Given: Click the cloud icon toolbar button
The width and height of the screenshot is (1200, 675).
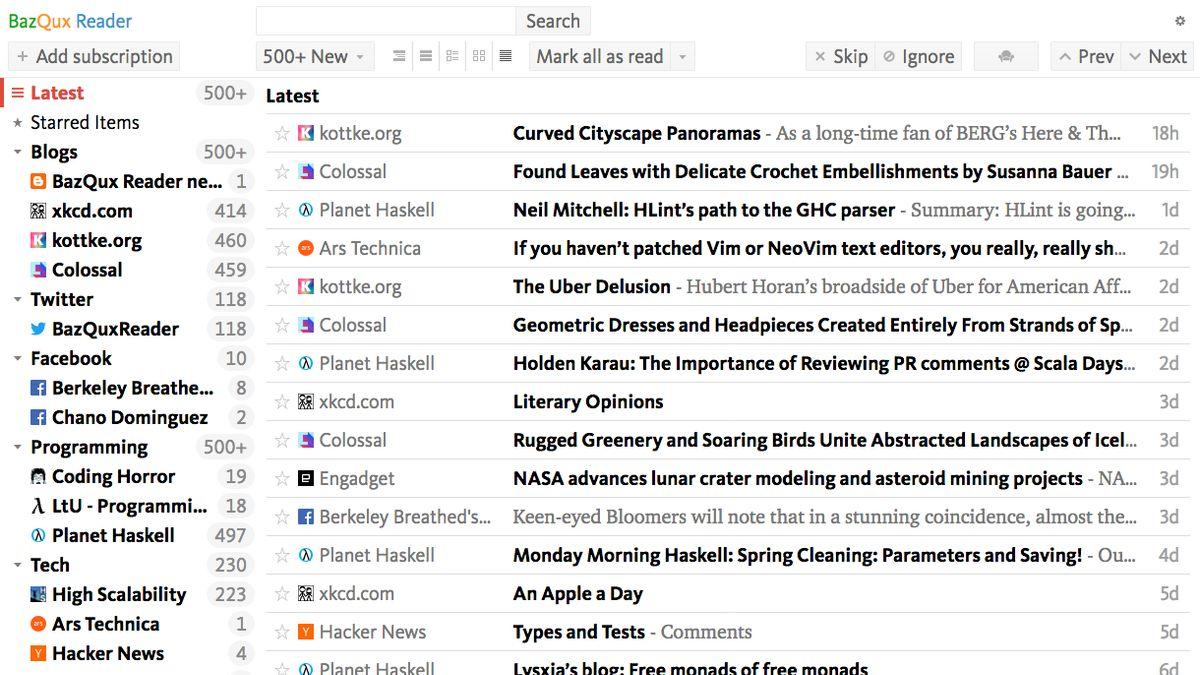Looking at the screenshot, I should coord(1006,56).
